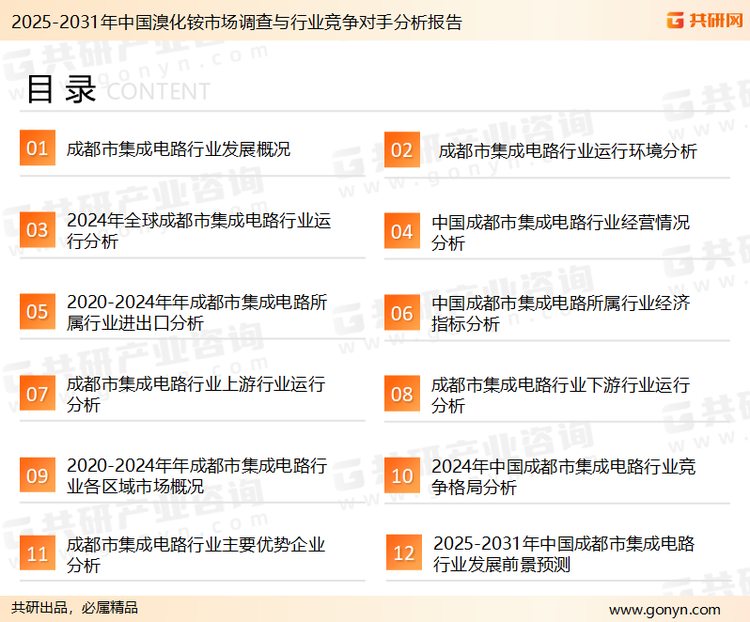The height and width of the screenshot is (622, 750).
Task: Select 行业发展前景预测 entry
Action: (x=563, y=554)
